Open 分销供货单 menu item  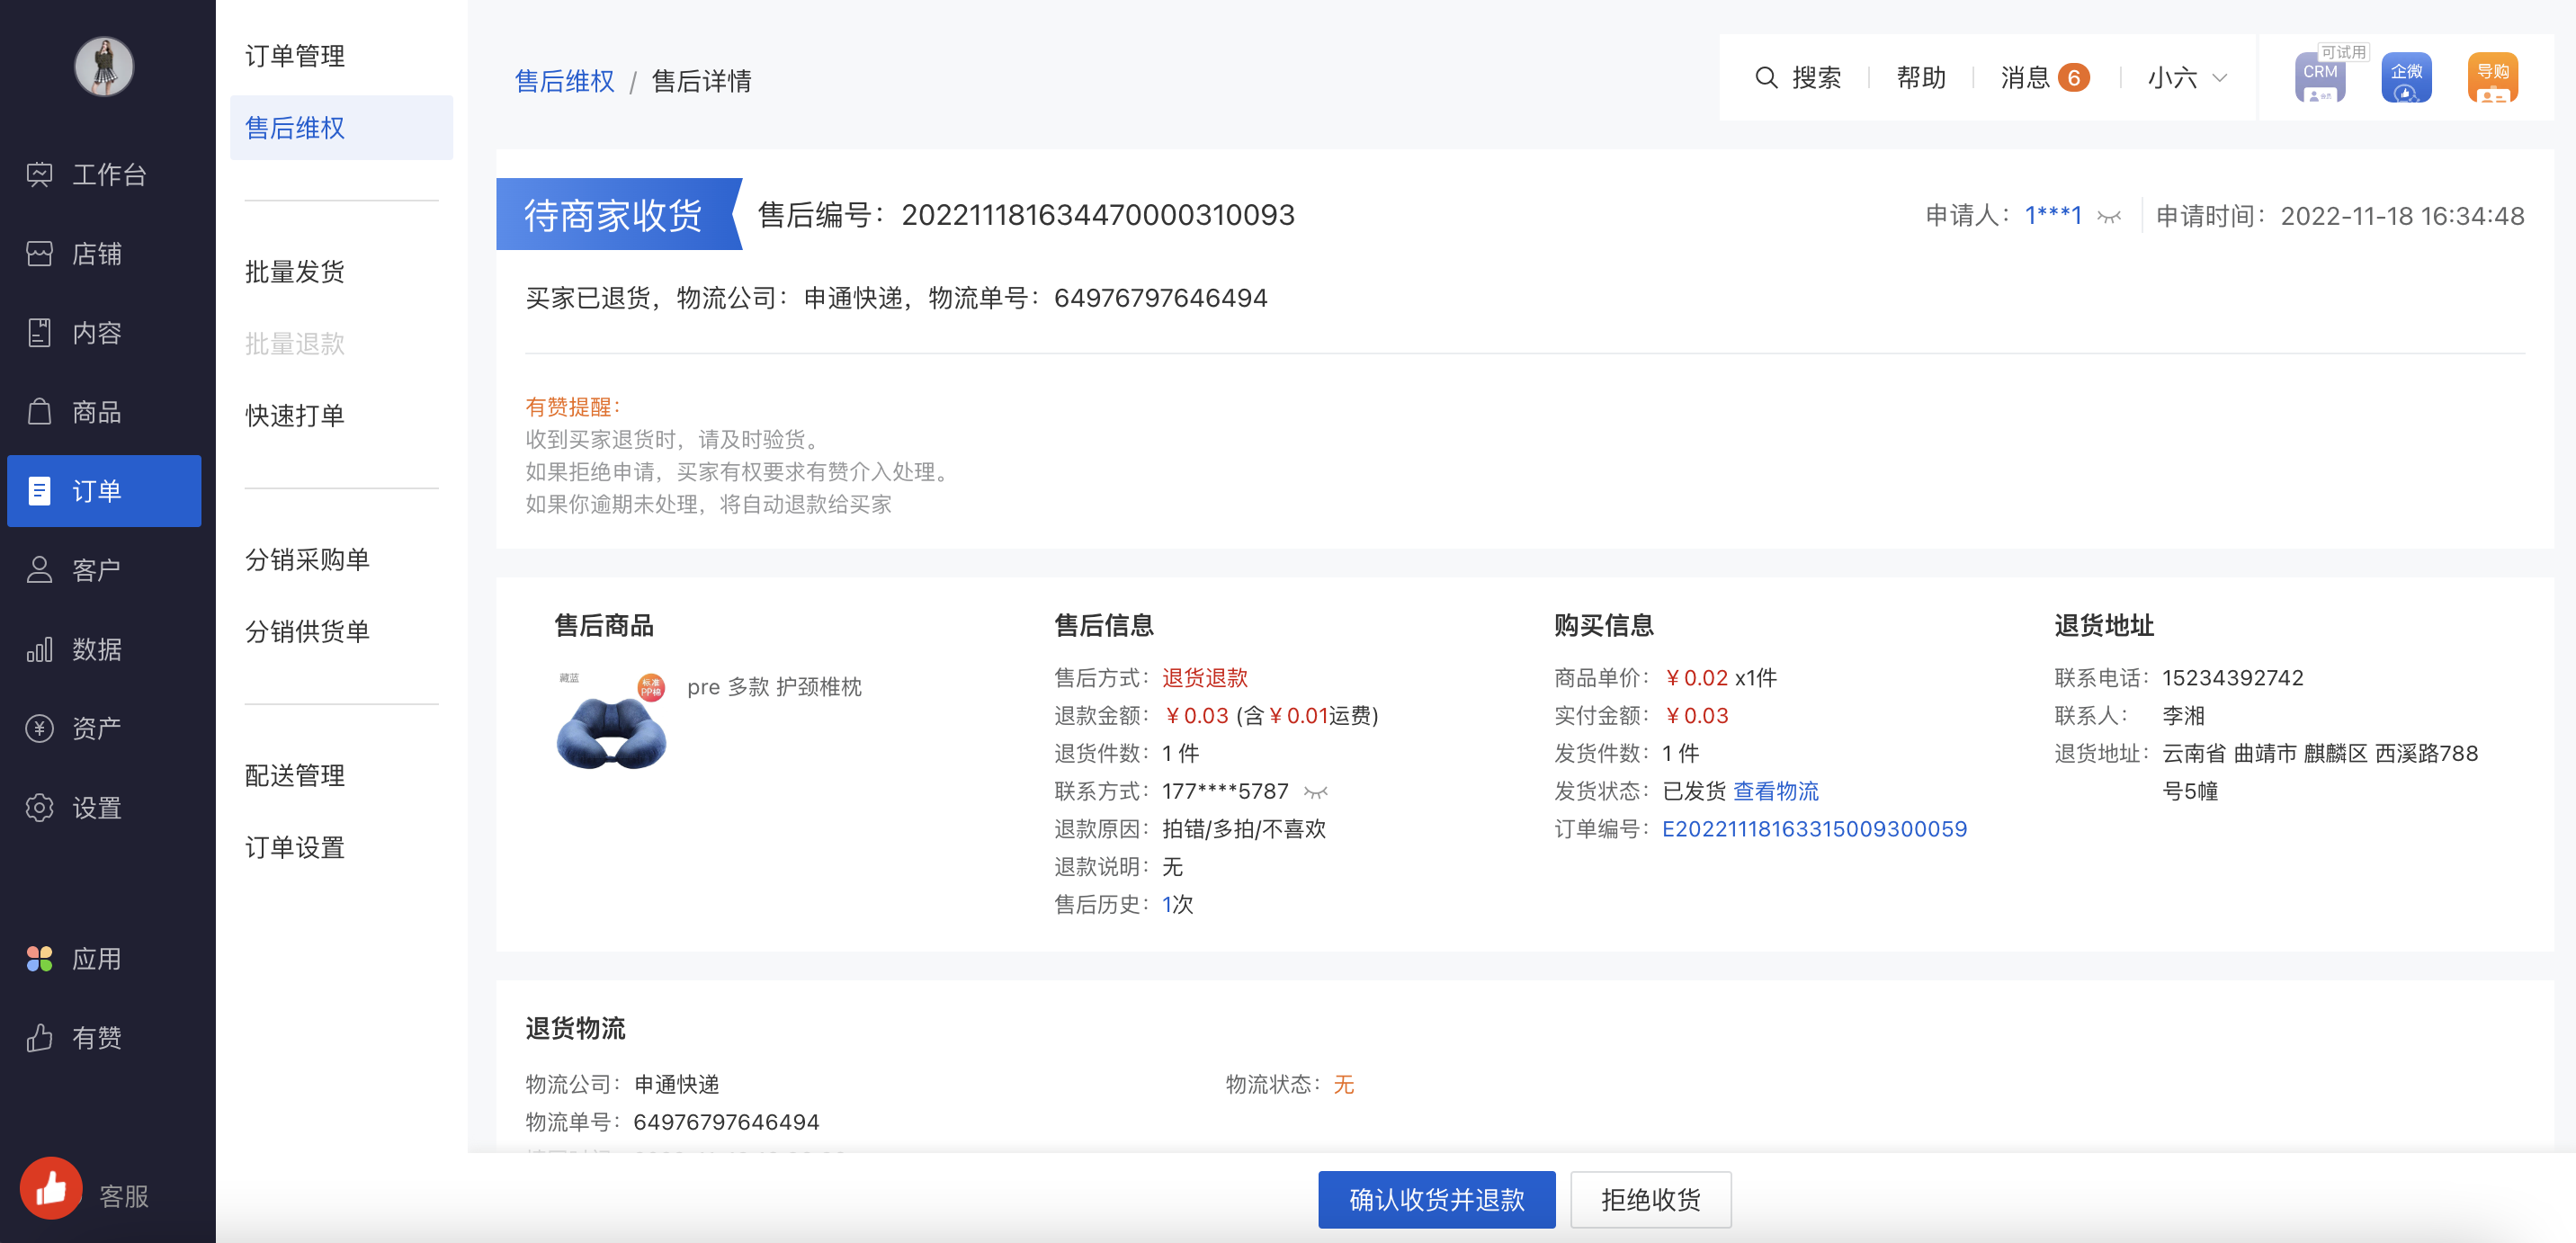point(308,632)
